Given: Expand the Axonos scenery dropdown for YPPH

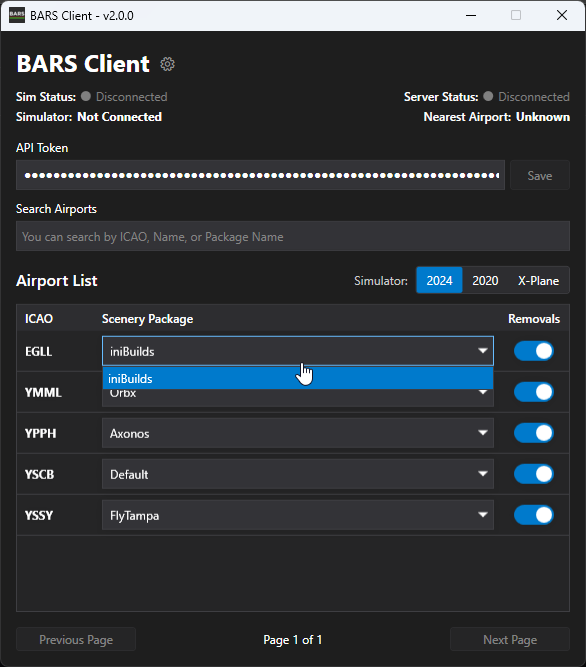Looking at the screenshot, I should [x=298, y=433].
